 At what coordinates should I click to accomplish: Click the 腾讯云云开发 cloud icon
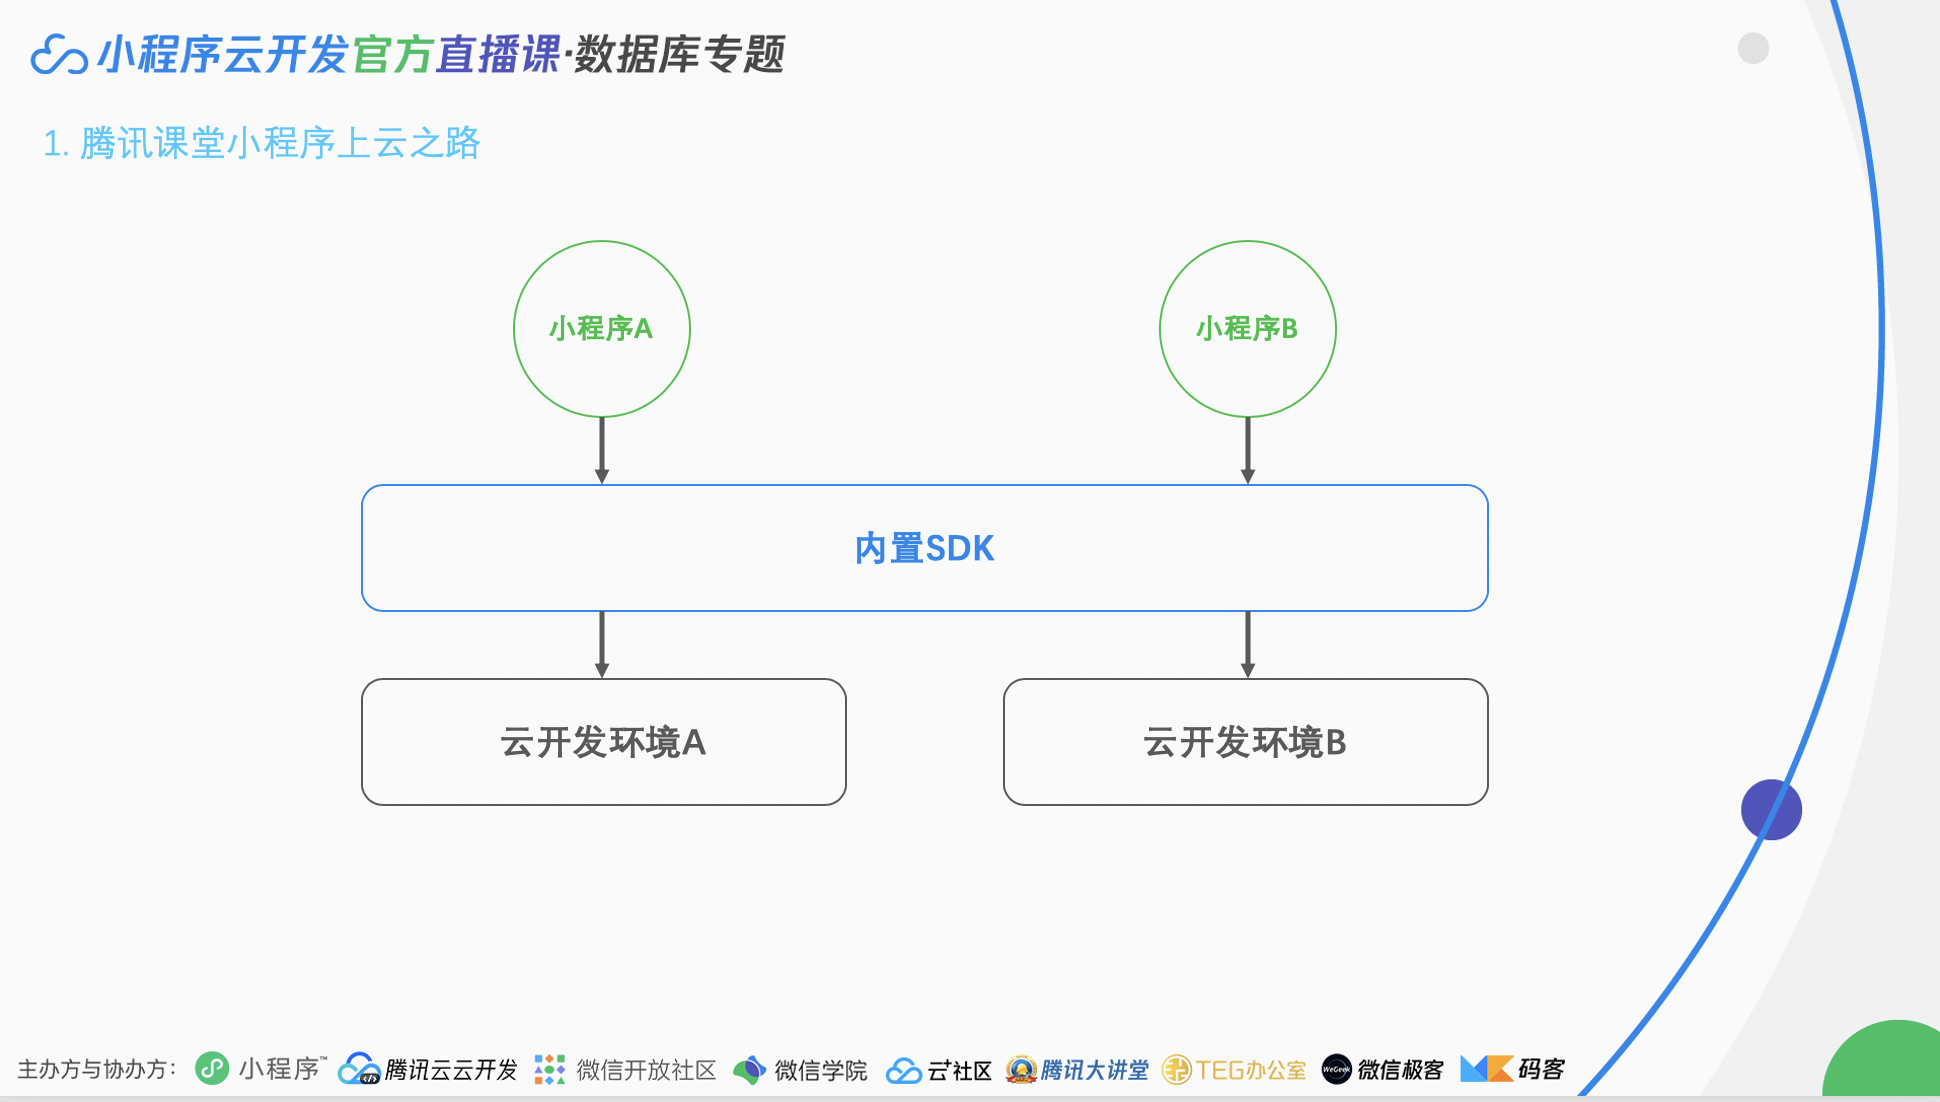click(x=357, y=1069)
